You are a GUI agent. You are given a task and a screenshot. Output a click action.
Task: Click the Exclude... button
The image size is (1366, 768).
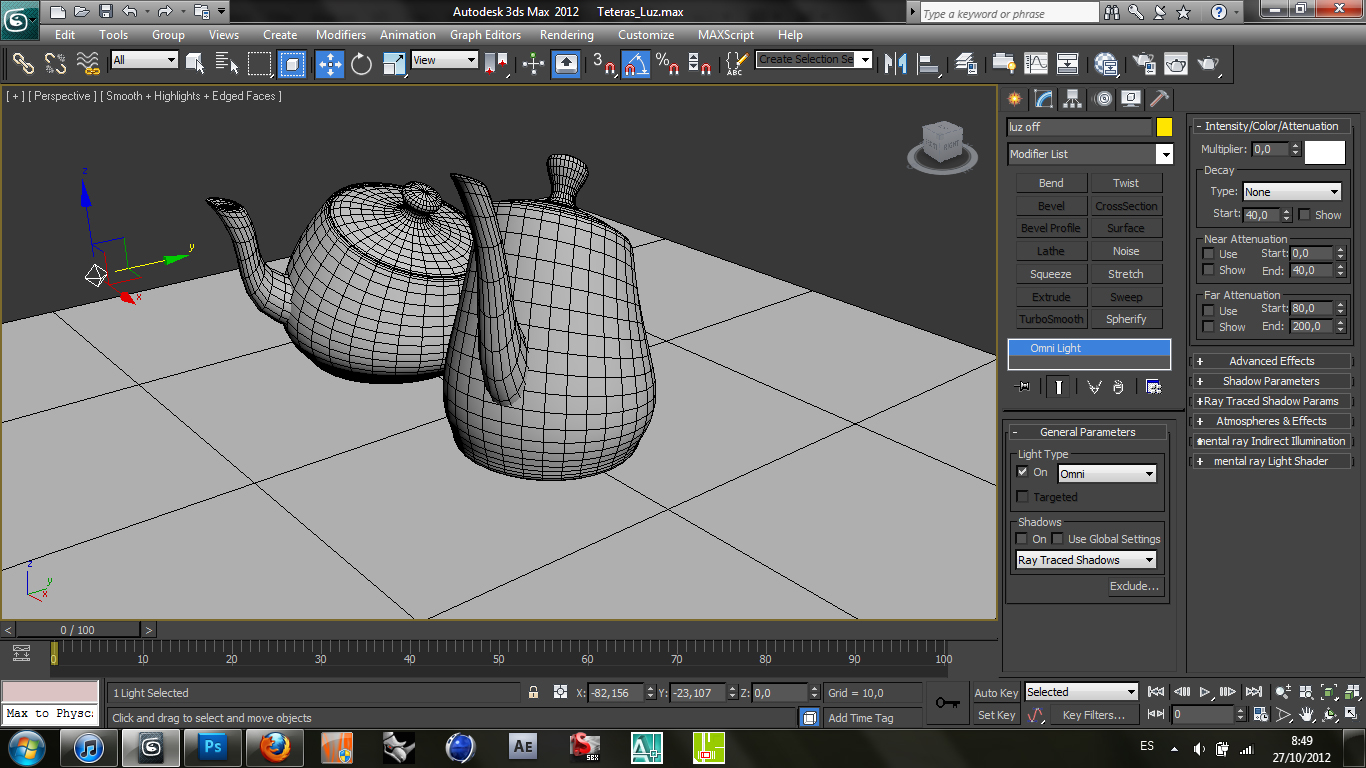pyautogui.click(x=1134, y=586)
